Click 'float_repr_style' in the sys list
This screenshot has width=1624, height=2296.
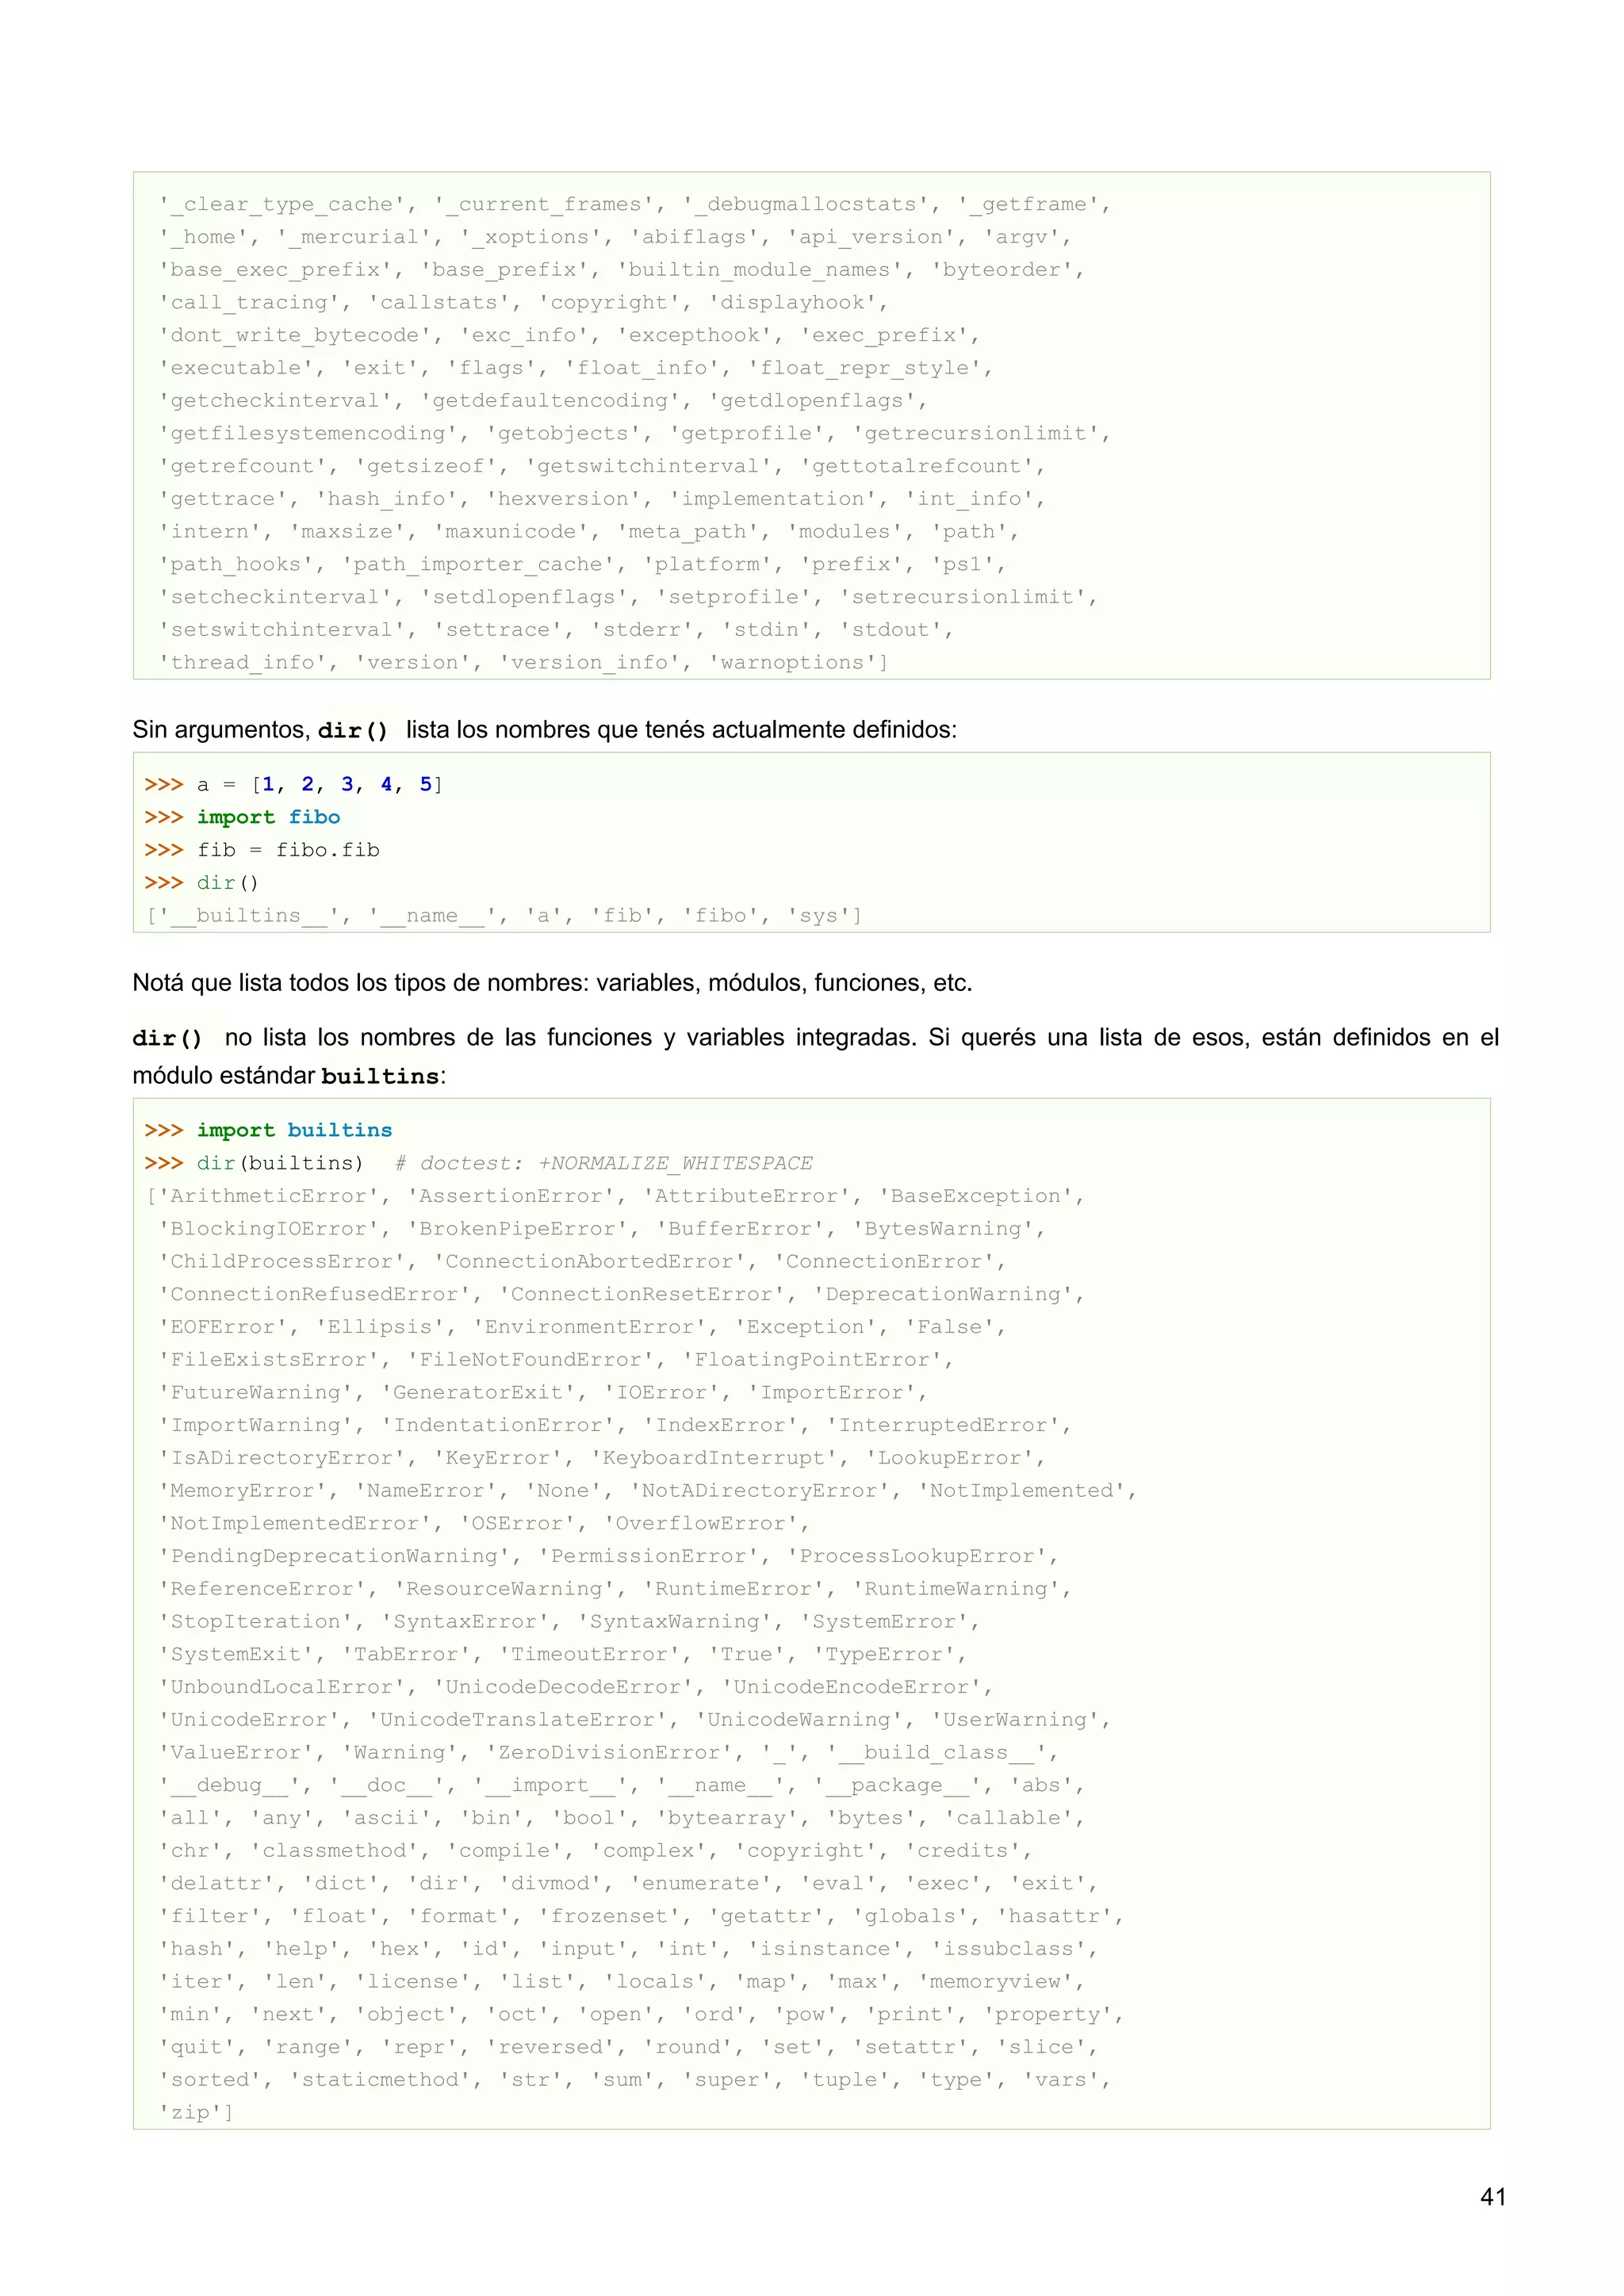864,368
